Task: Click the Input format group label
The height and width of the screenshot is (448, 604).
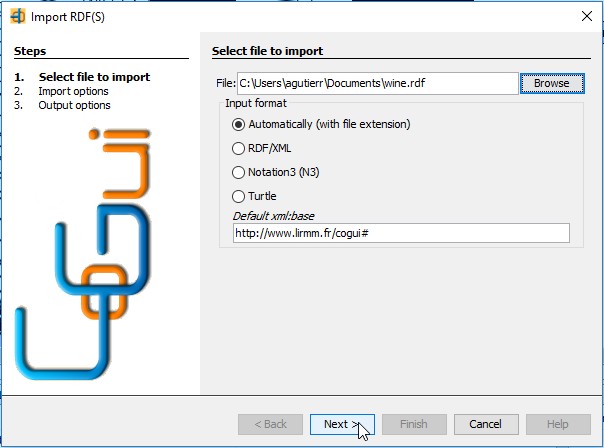Action: click(x=256, y=103)
